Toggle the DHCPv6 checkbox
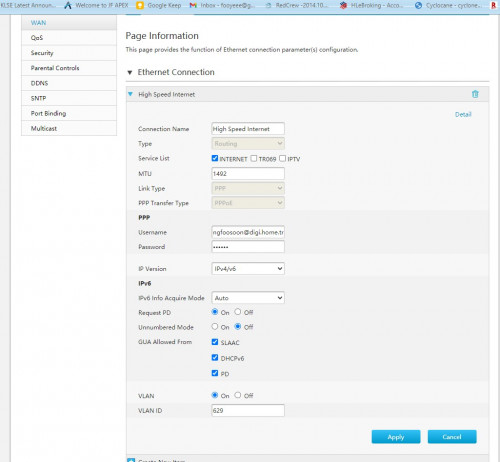 click(215, 358)
